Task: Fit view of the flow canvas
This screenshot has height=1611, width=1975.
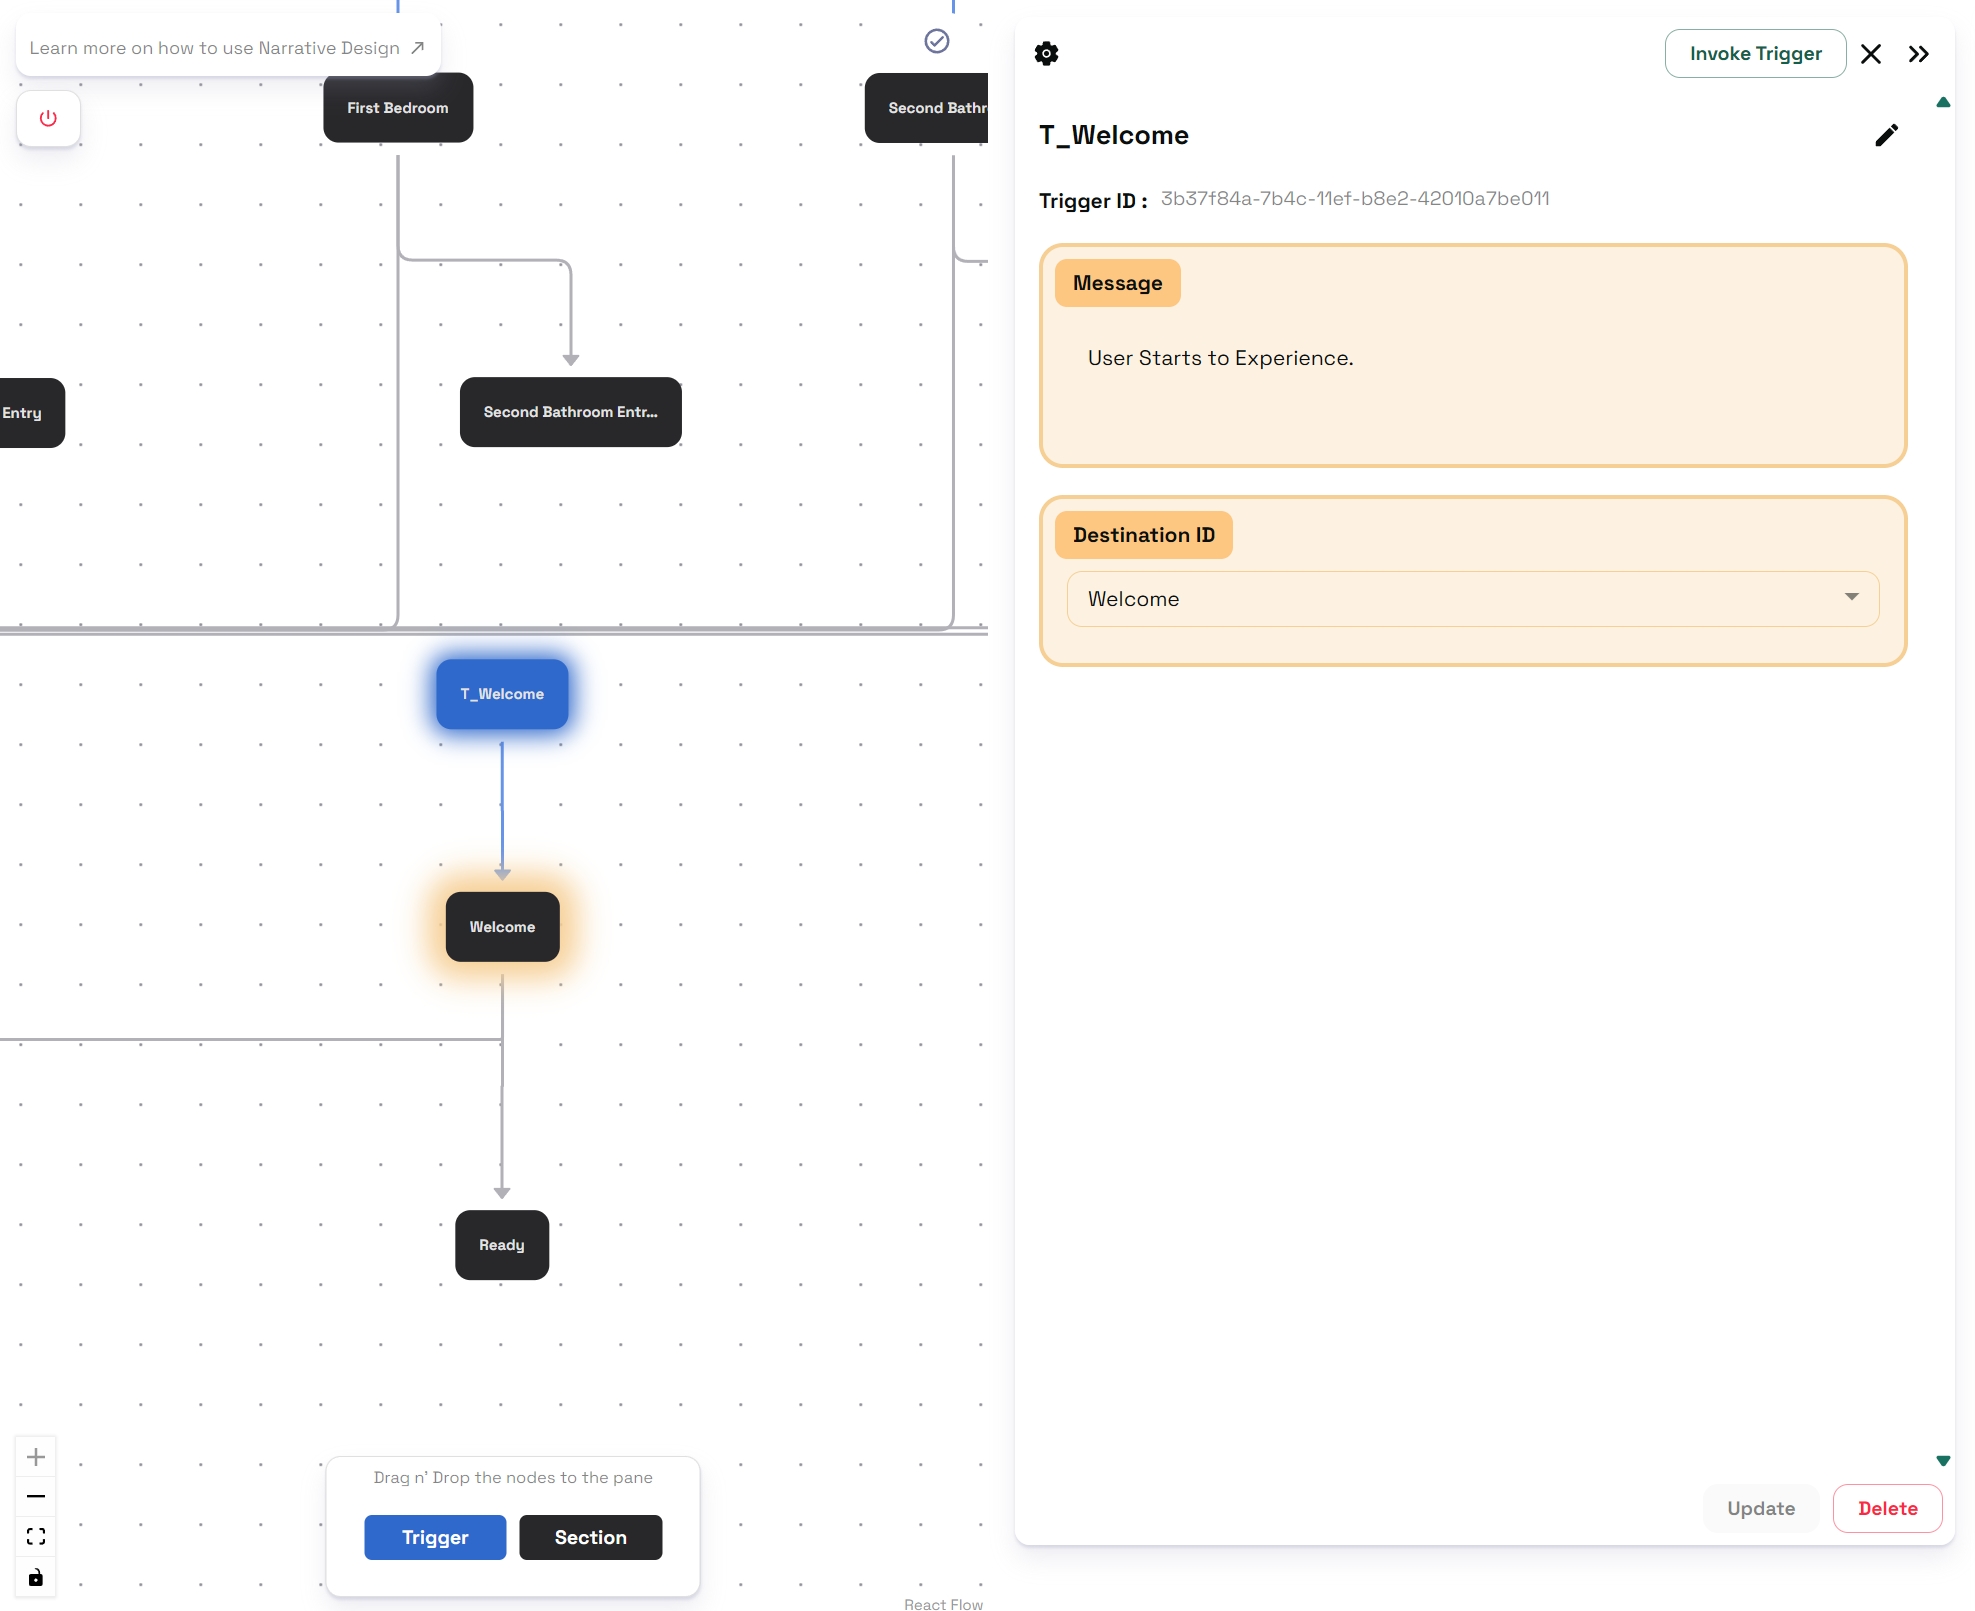Action: [x=36, y=1537]
